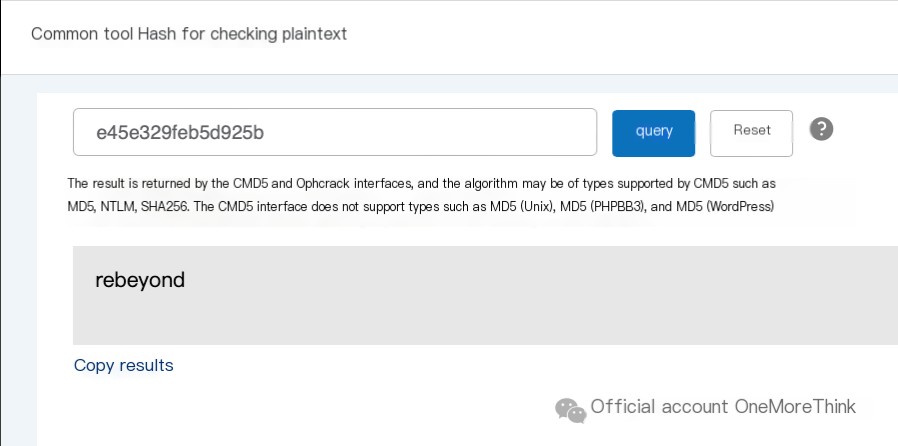898x446 pixels.
Task: Click the hash text e45e329feb5d925b
Action: (x=180, y=133)
